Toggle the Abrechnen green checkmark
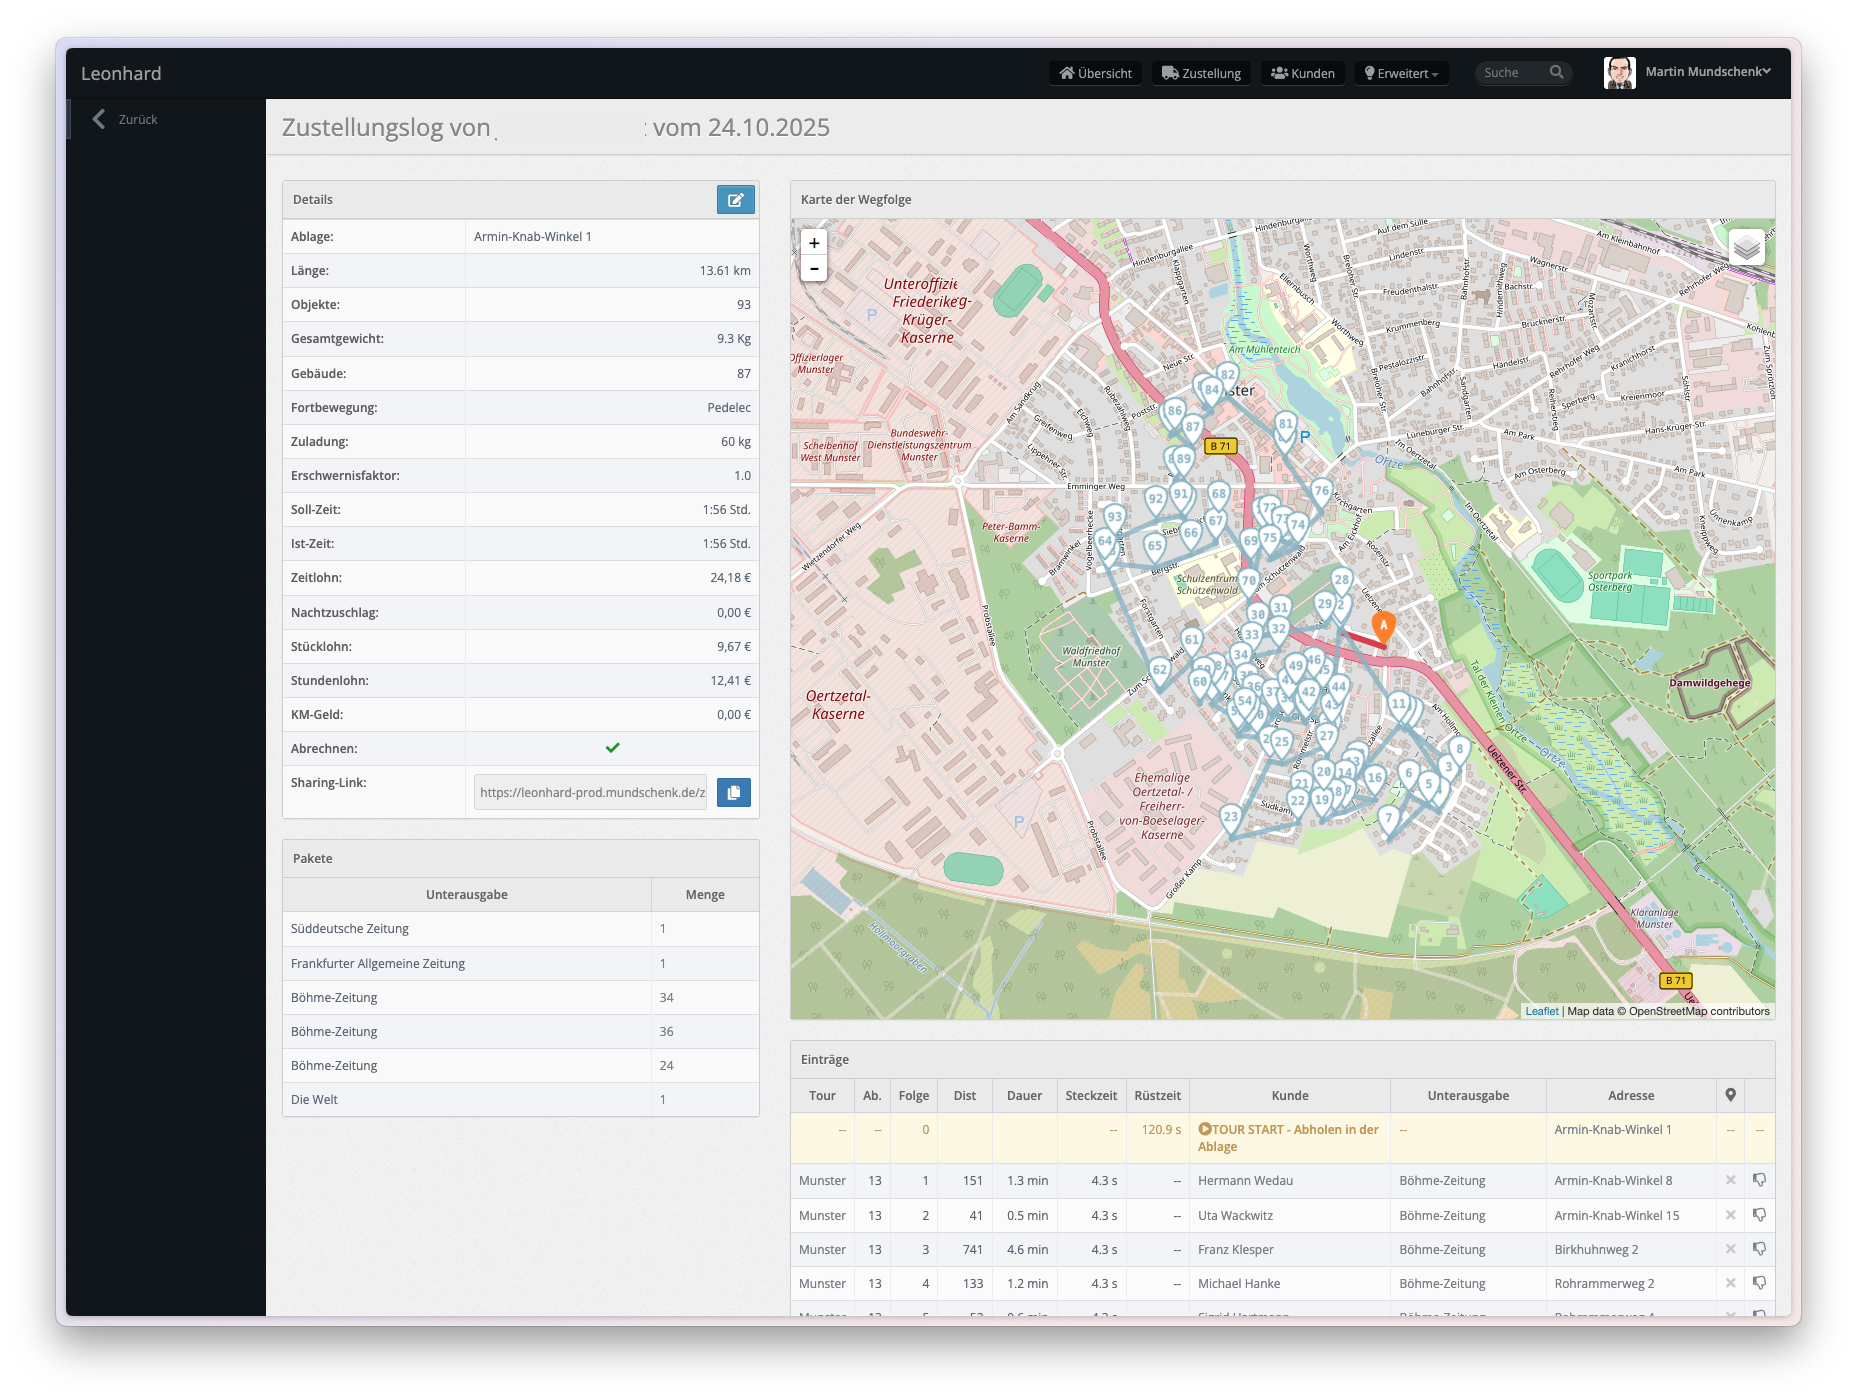This screenshot has width=1857, height=1400. click(x=612, y=748)
